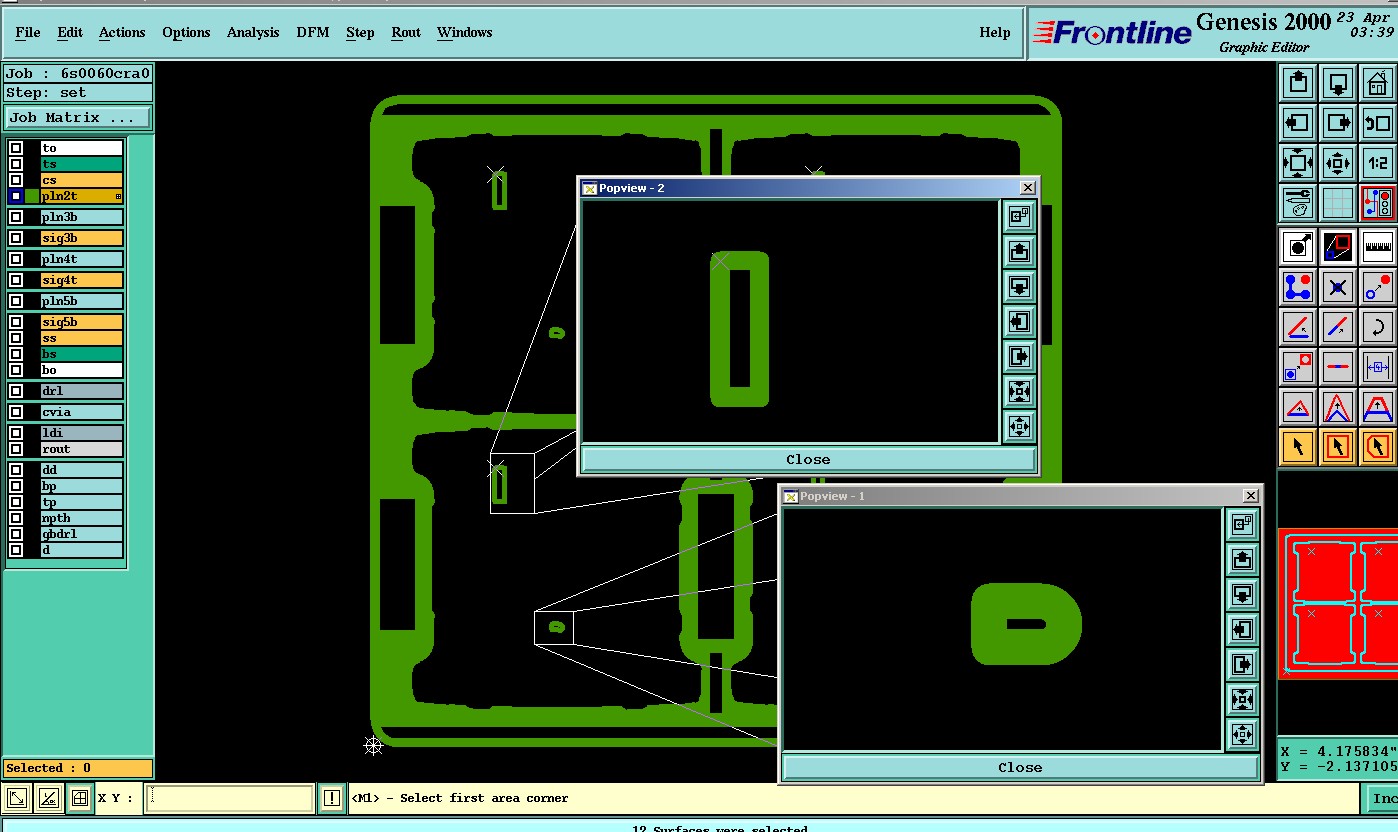Viewport: 1398px width, 832px height.
Task: Select the ldi layer name
Action: click(82, 433)
